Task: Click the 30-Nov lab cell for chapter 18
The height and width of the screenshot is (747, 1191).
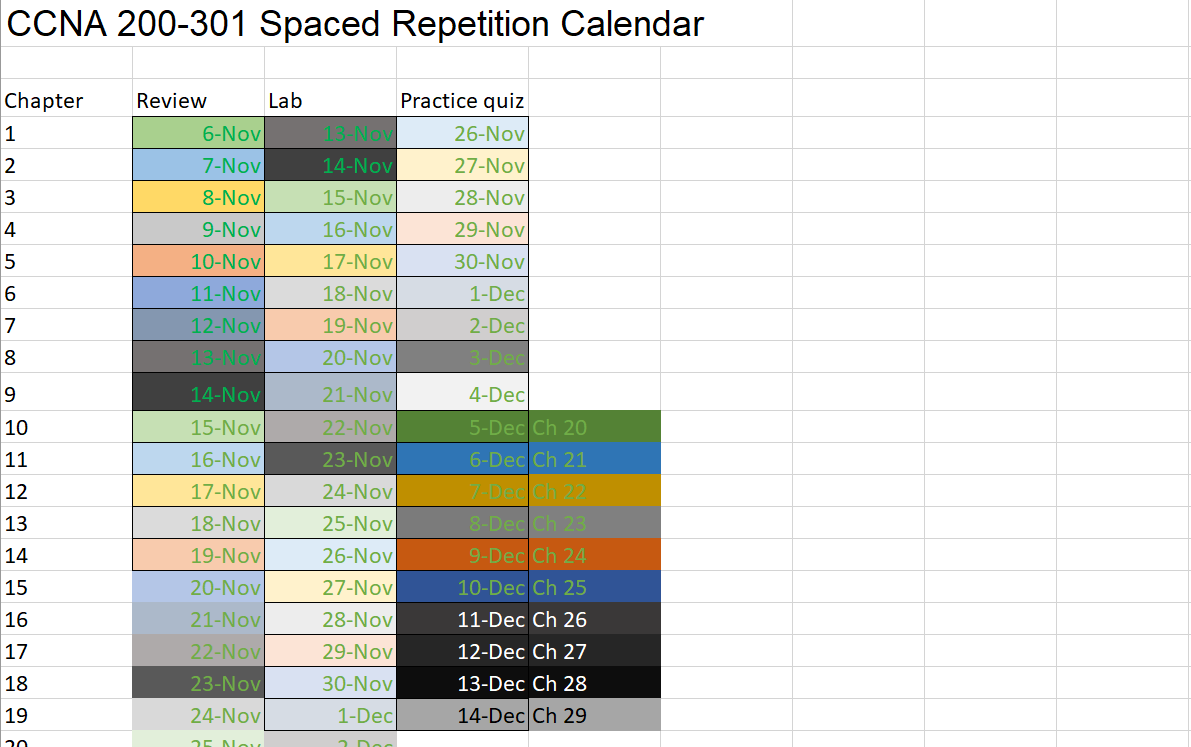Action: coord(330,683)
